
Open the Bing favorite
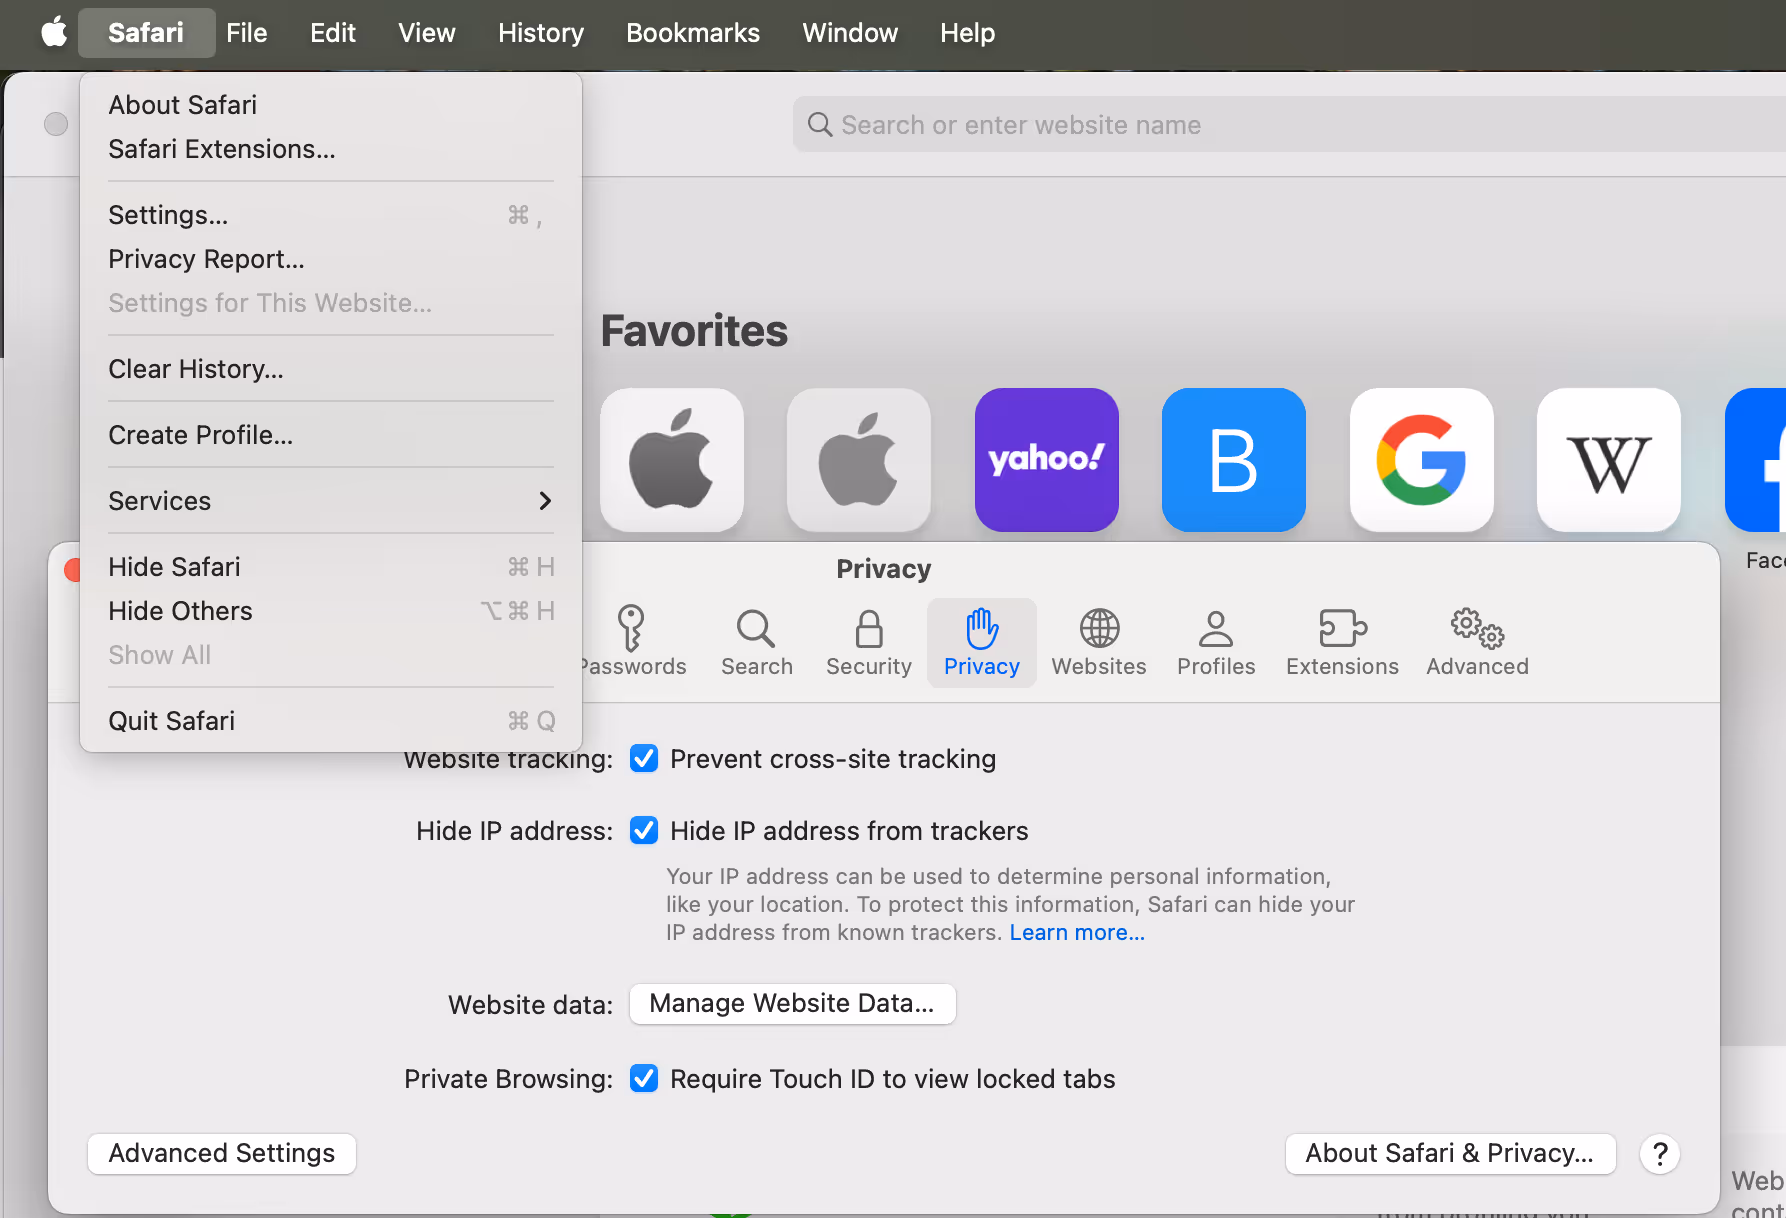coord(1233,460)
